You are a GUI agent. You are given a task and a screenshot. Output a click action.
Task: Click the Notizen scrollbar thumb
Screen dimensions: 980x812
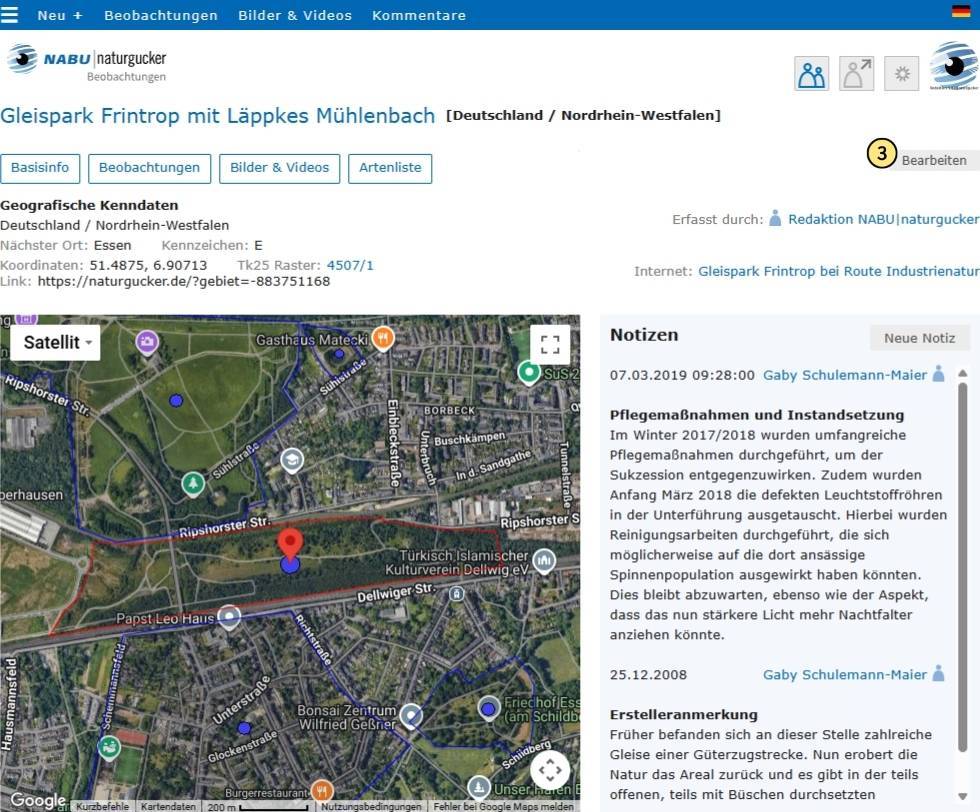(x=962, y=567)
